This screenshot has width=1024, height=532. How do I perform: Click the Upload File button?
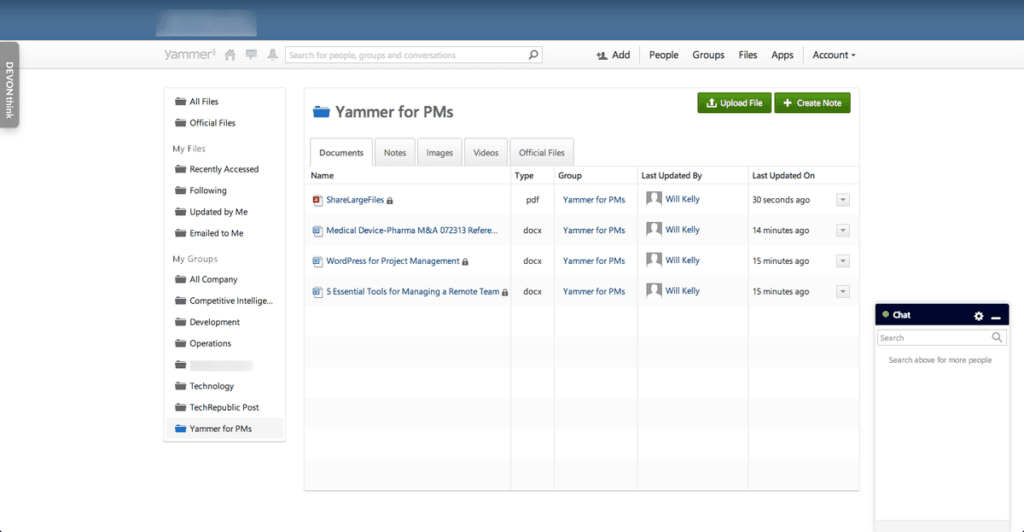pos(734,102)
